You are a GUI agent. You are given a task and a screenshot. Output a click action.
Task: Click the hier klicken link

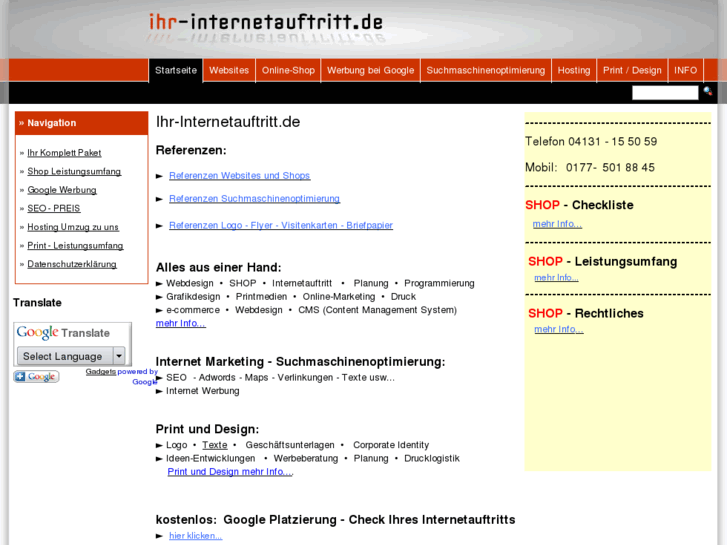tap(196, 536)
